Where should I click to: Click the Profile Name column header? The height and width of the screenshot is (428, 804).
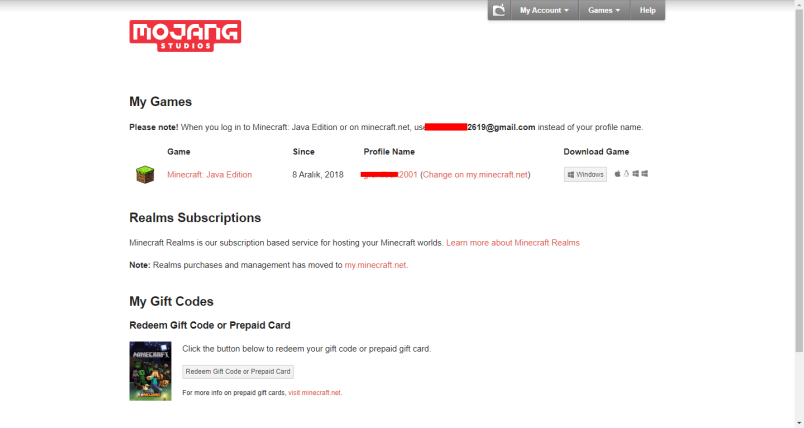point(389,152)
